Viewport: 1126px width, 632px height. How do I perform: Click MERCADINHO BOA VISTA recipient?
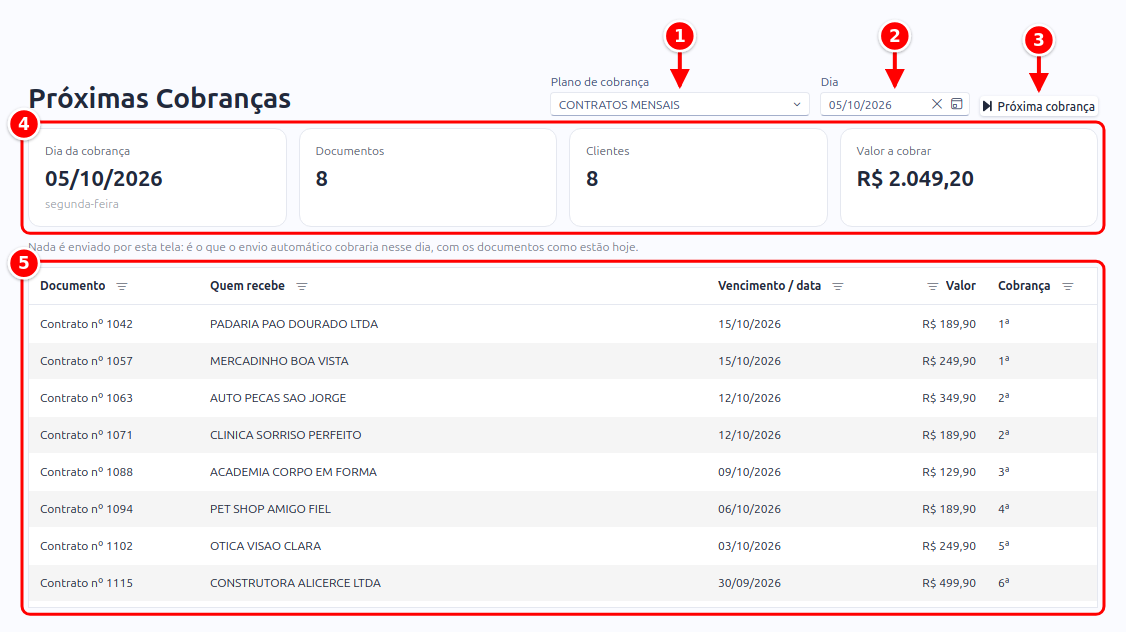tap(279, 361)
